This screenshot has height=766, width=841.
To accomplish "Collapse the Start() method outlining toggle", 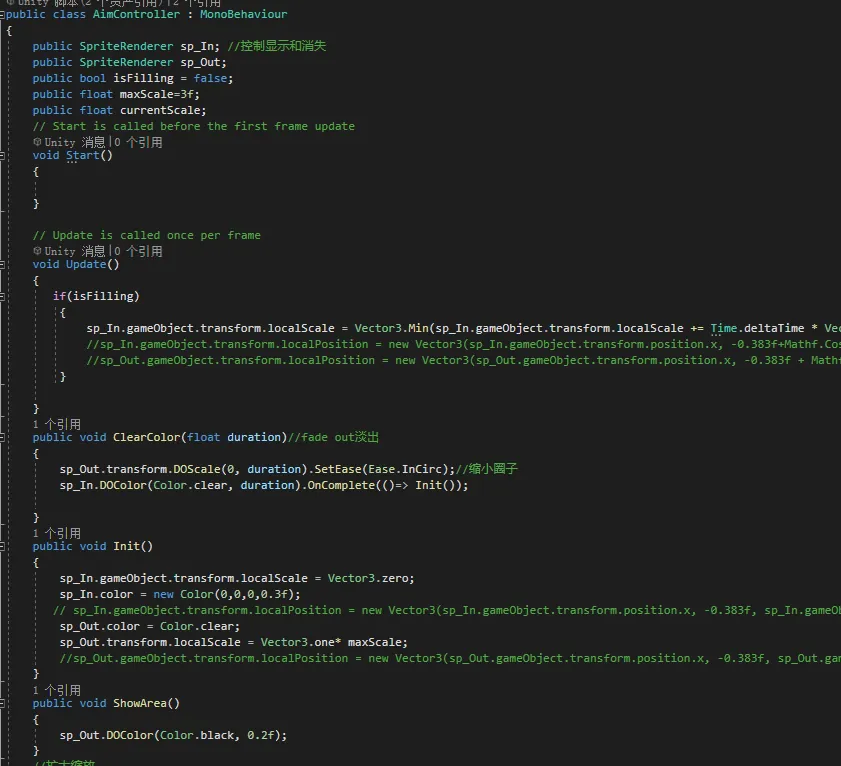I will 2,156.
